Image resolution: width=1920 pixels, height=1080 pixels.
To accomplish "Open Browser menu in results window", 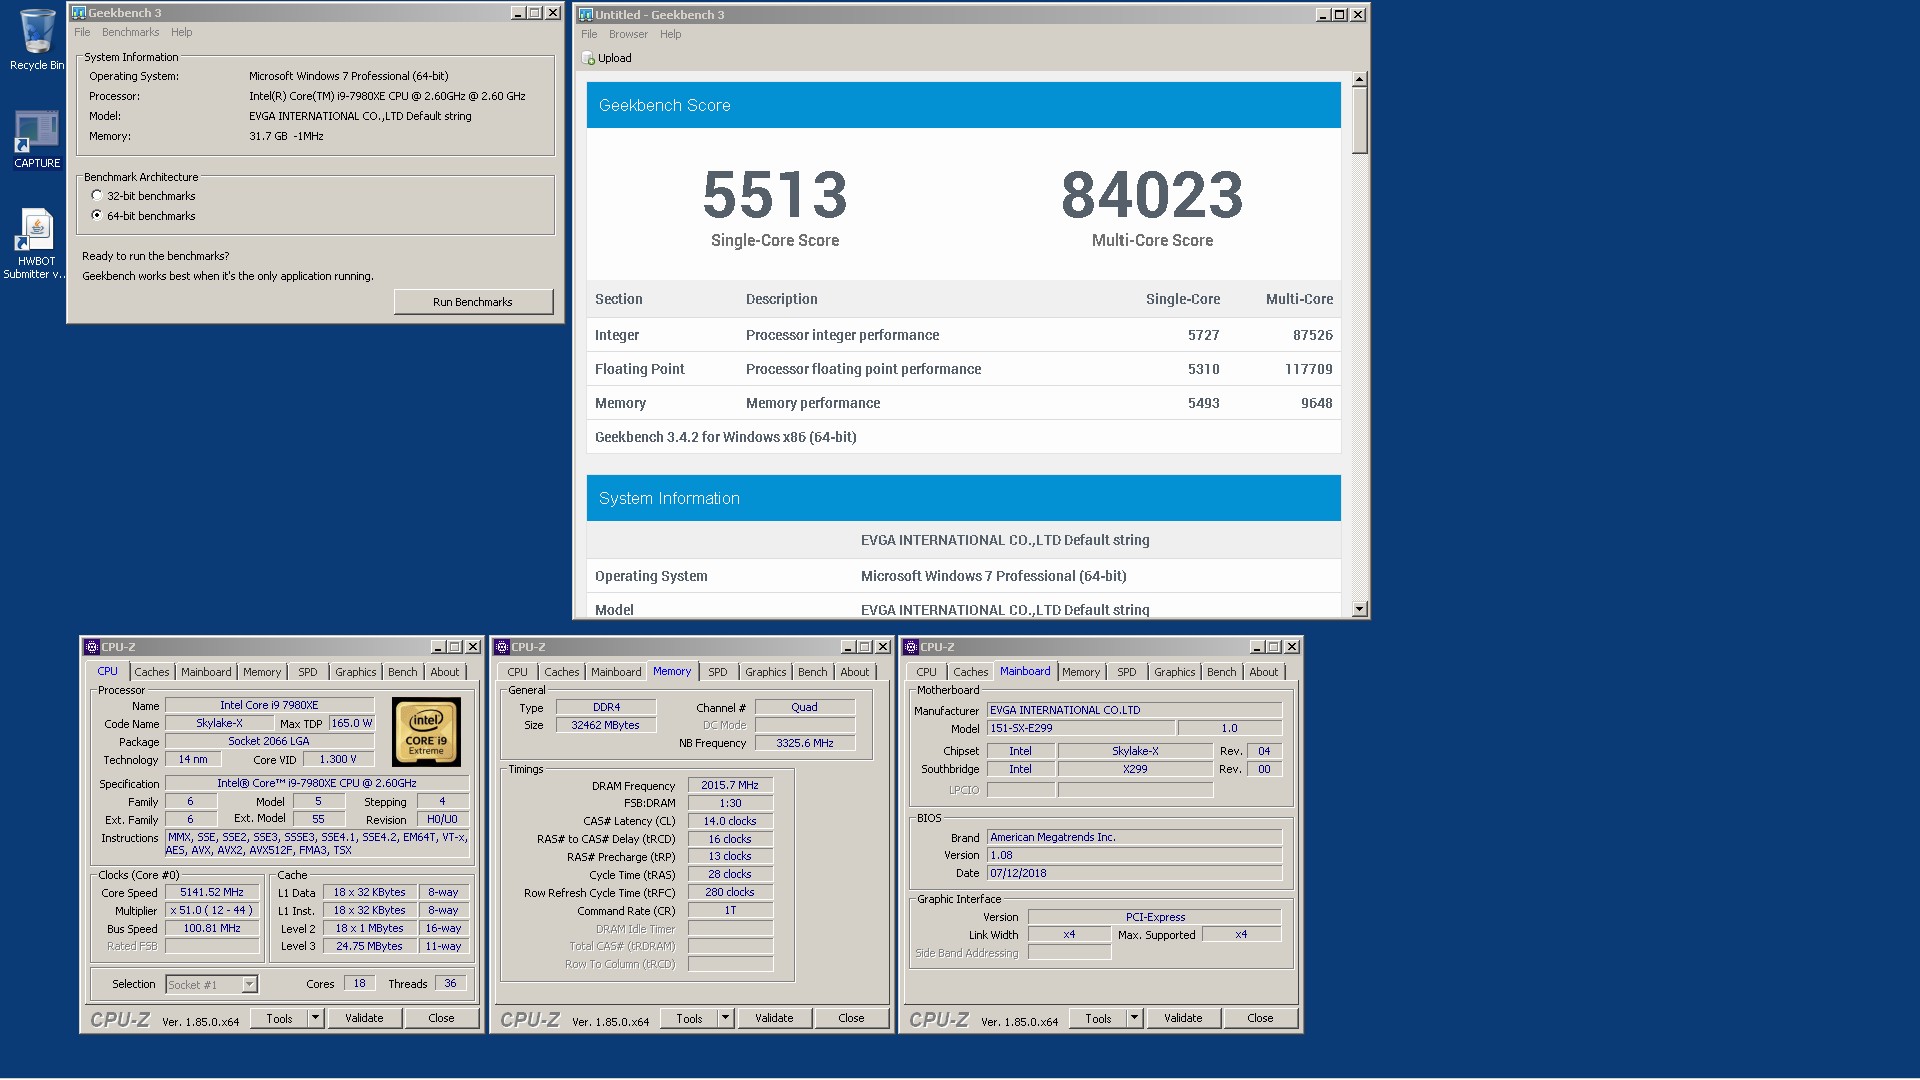I will coord(628,34).
